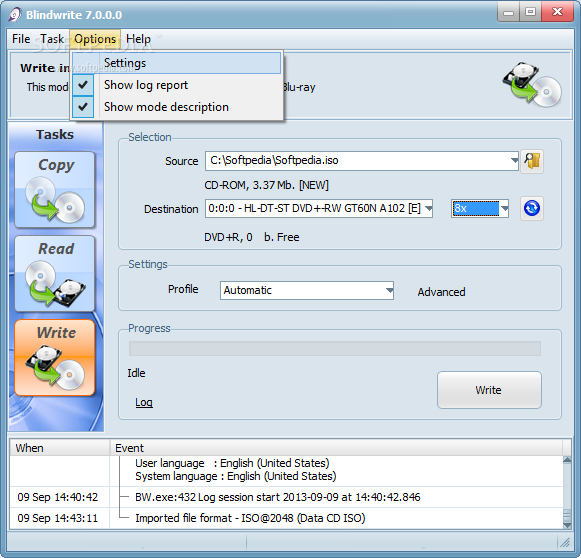Expand the Destination drive dropdown
The width and height of the screenshot is (581, 558).
[428, 208]
